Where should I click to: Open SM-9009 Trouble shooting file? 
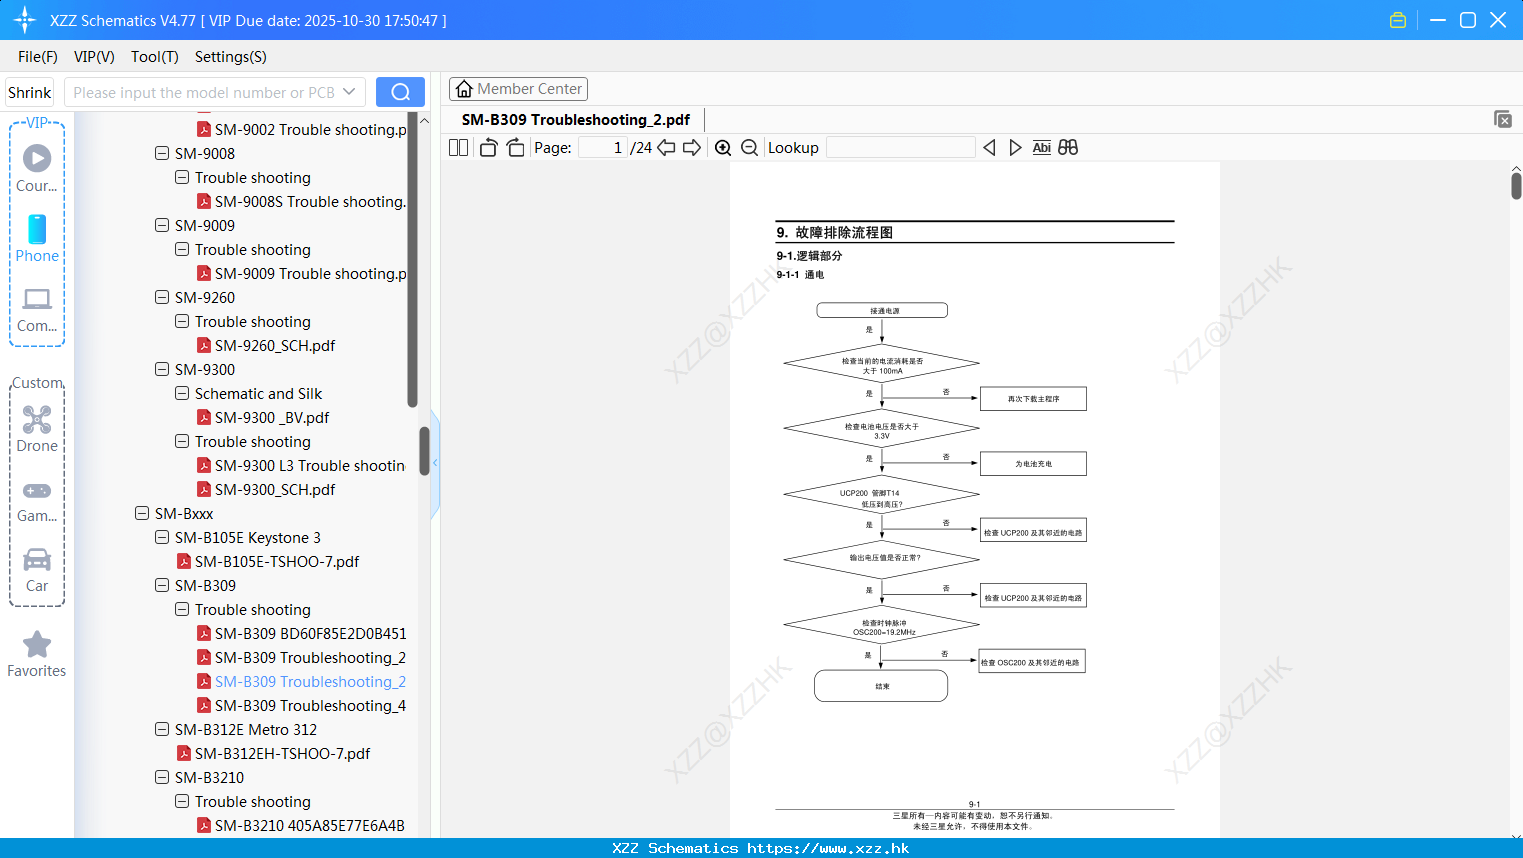tap(301, 274)
